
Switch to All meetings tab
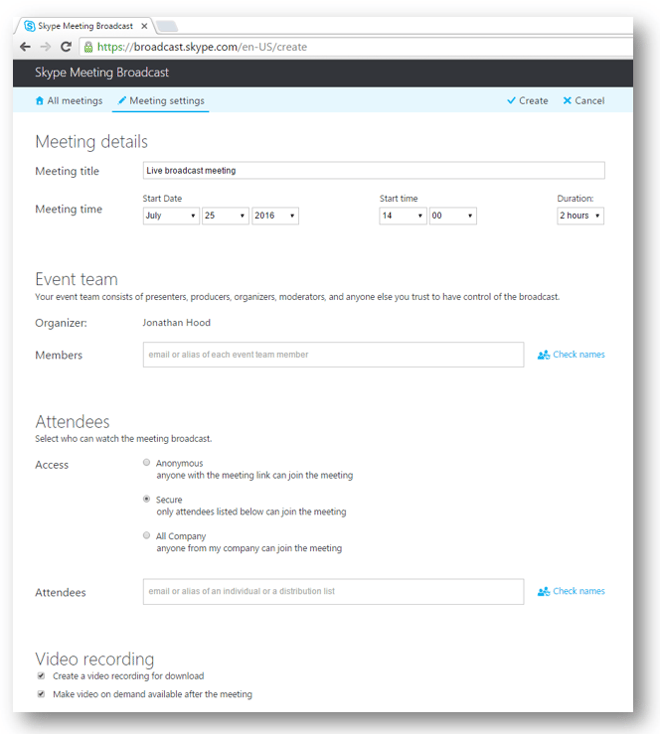click(69, 101)
